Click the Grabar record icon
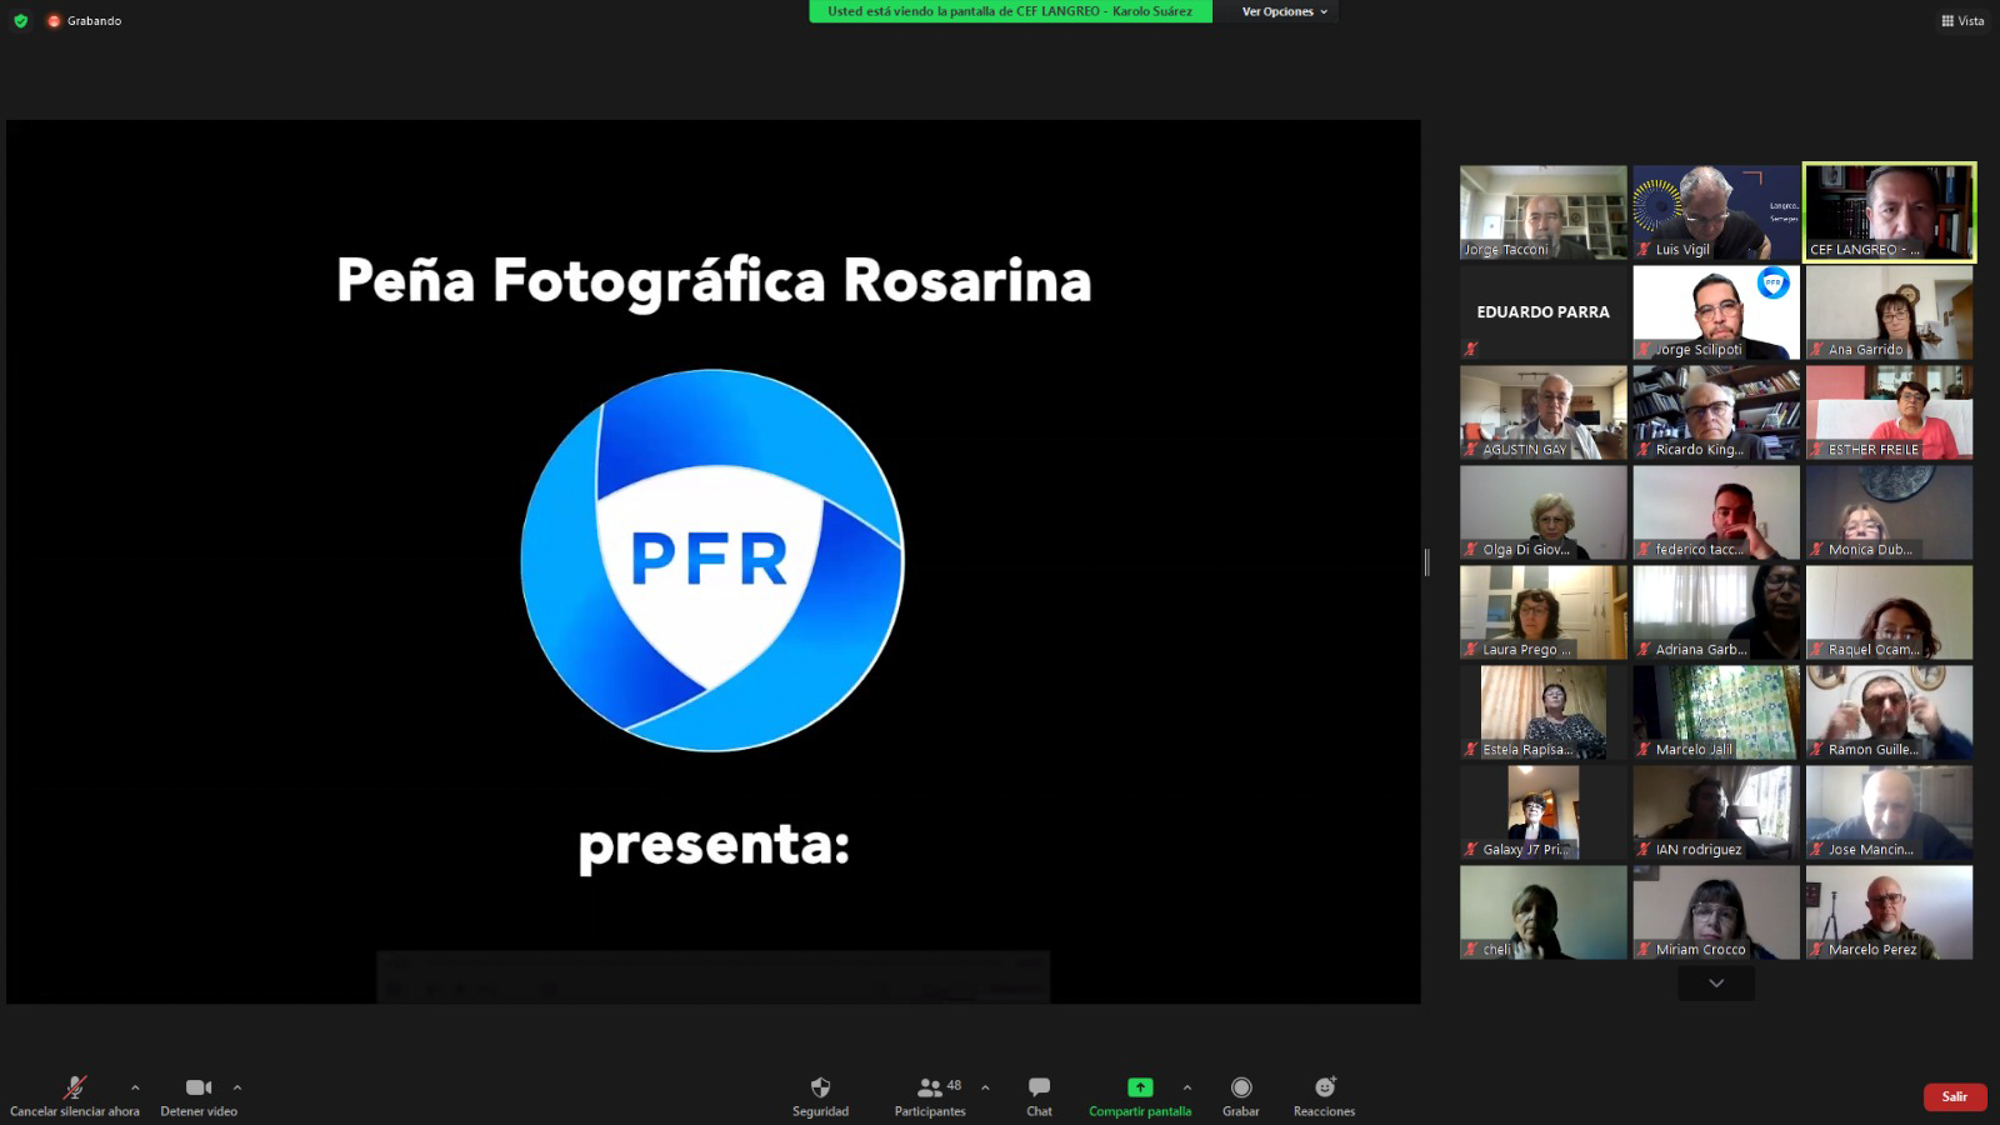Image resolution: width=2000 pixels, height=1125 pixels. pyautogui.click(x=1241, y=1087)
